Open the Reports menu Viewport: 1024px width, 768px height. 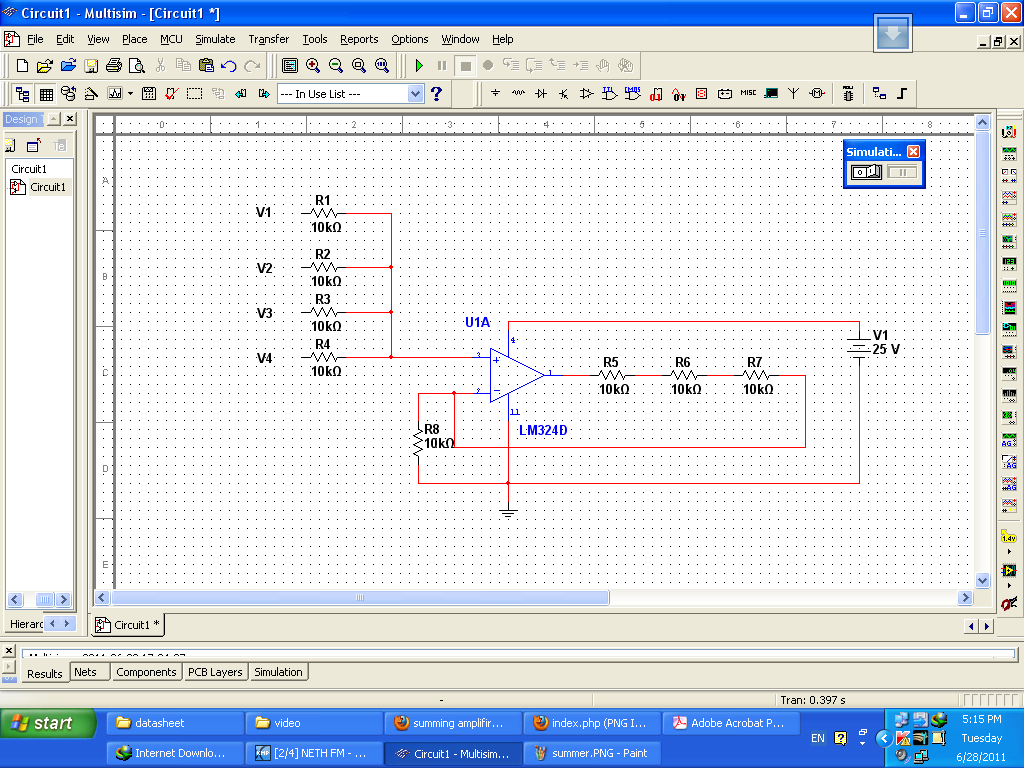pyautogui.click(x=359, y=39)
